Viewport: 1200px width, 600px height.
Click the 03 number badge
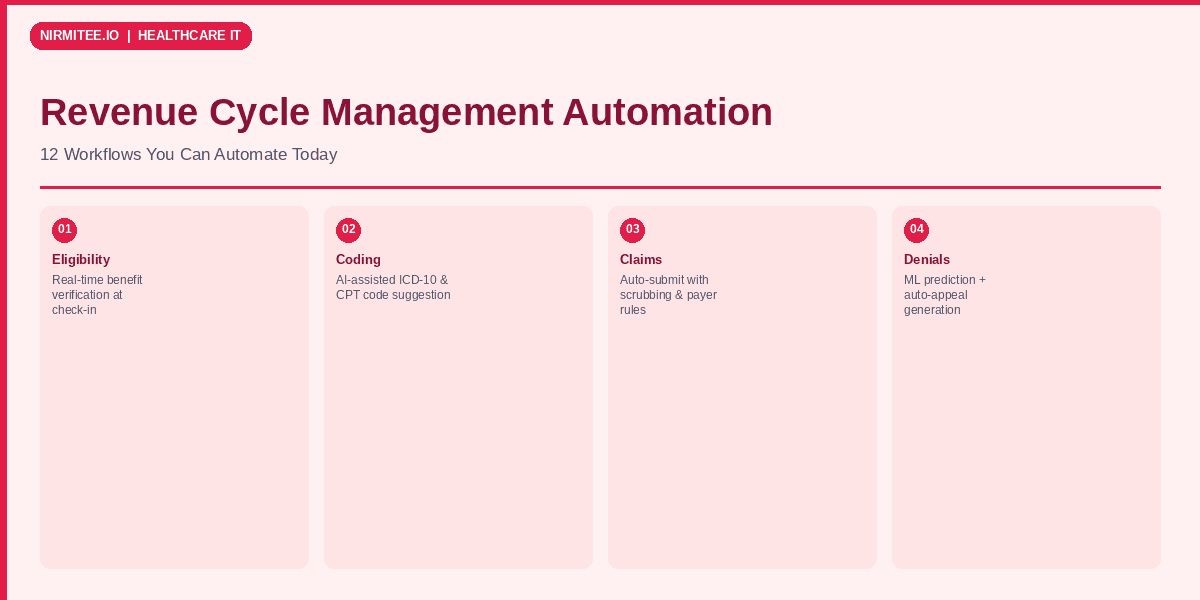pyautogui.click(x=633, y=230)
